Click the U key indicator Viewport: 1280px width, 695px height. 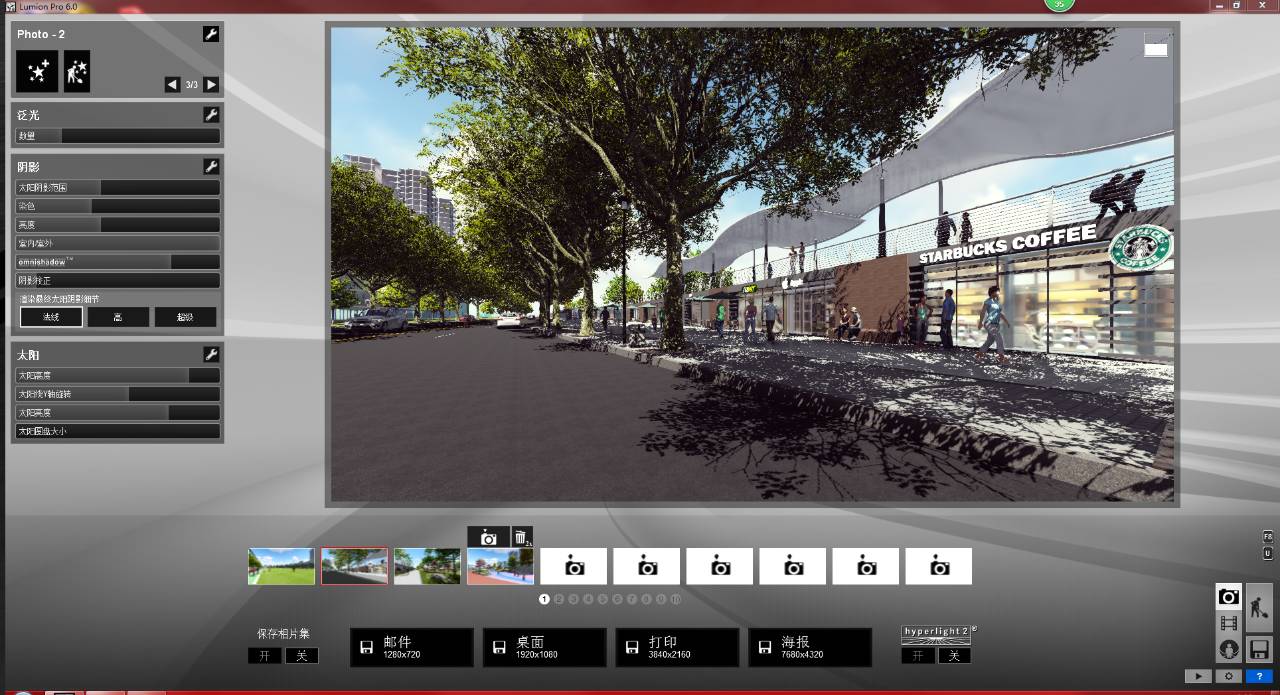coord(1268,553)
